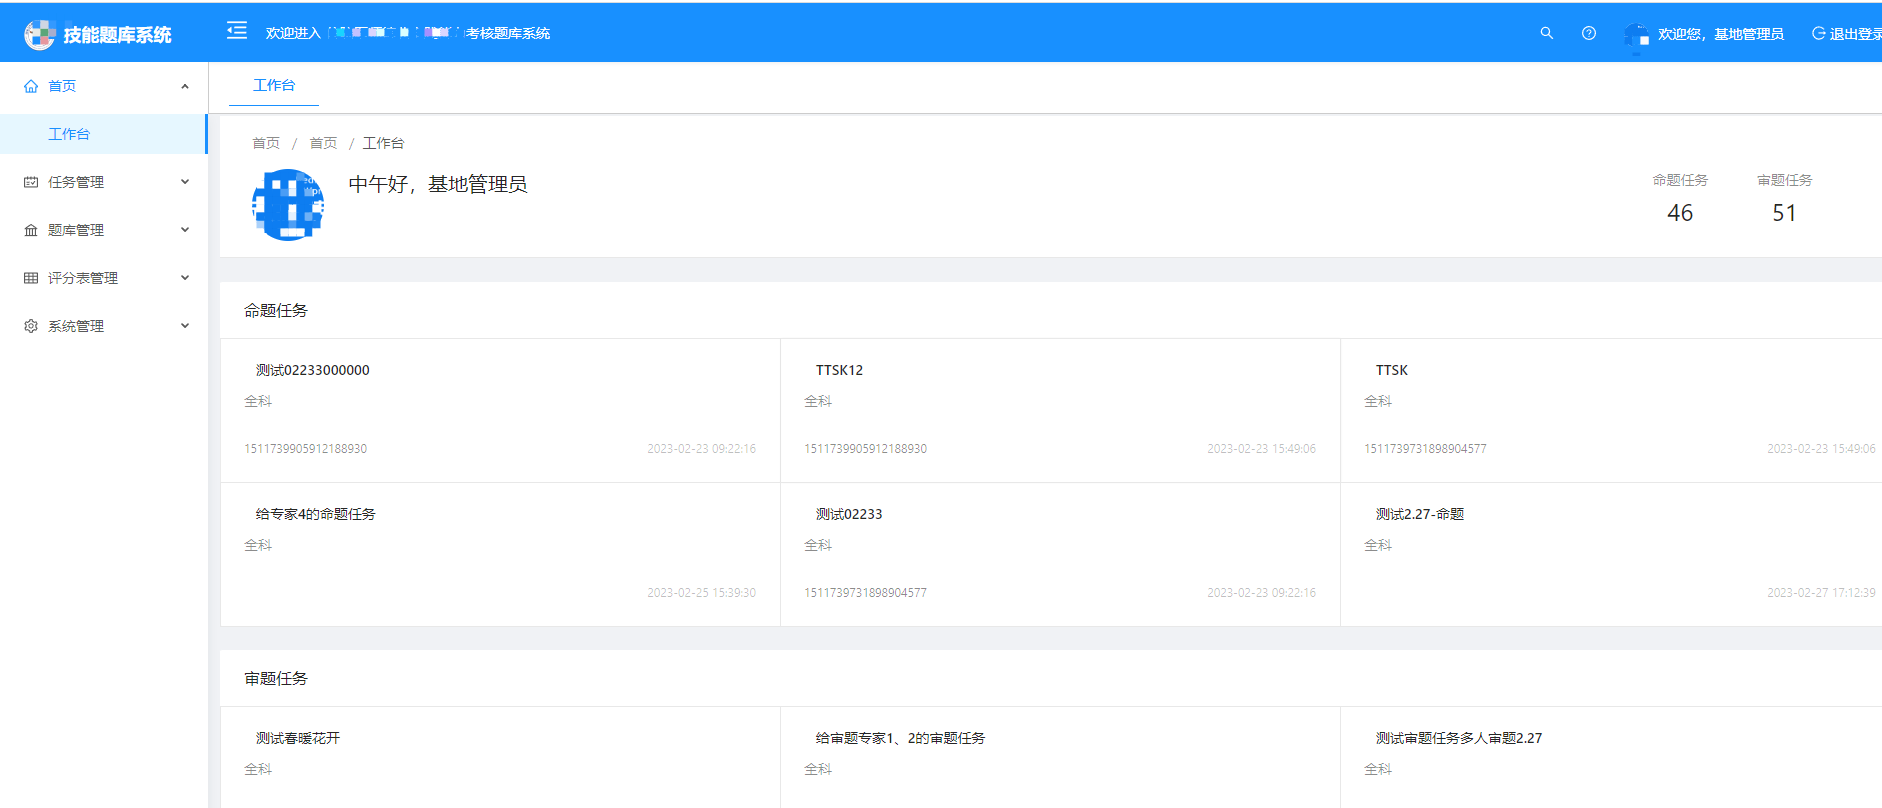Click timestamp 2023-02-27 17:12:39
Viewport: 1882px width, 808px height.
pyautogui.click(x=1821, y=593)
